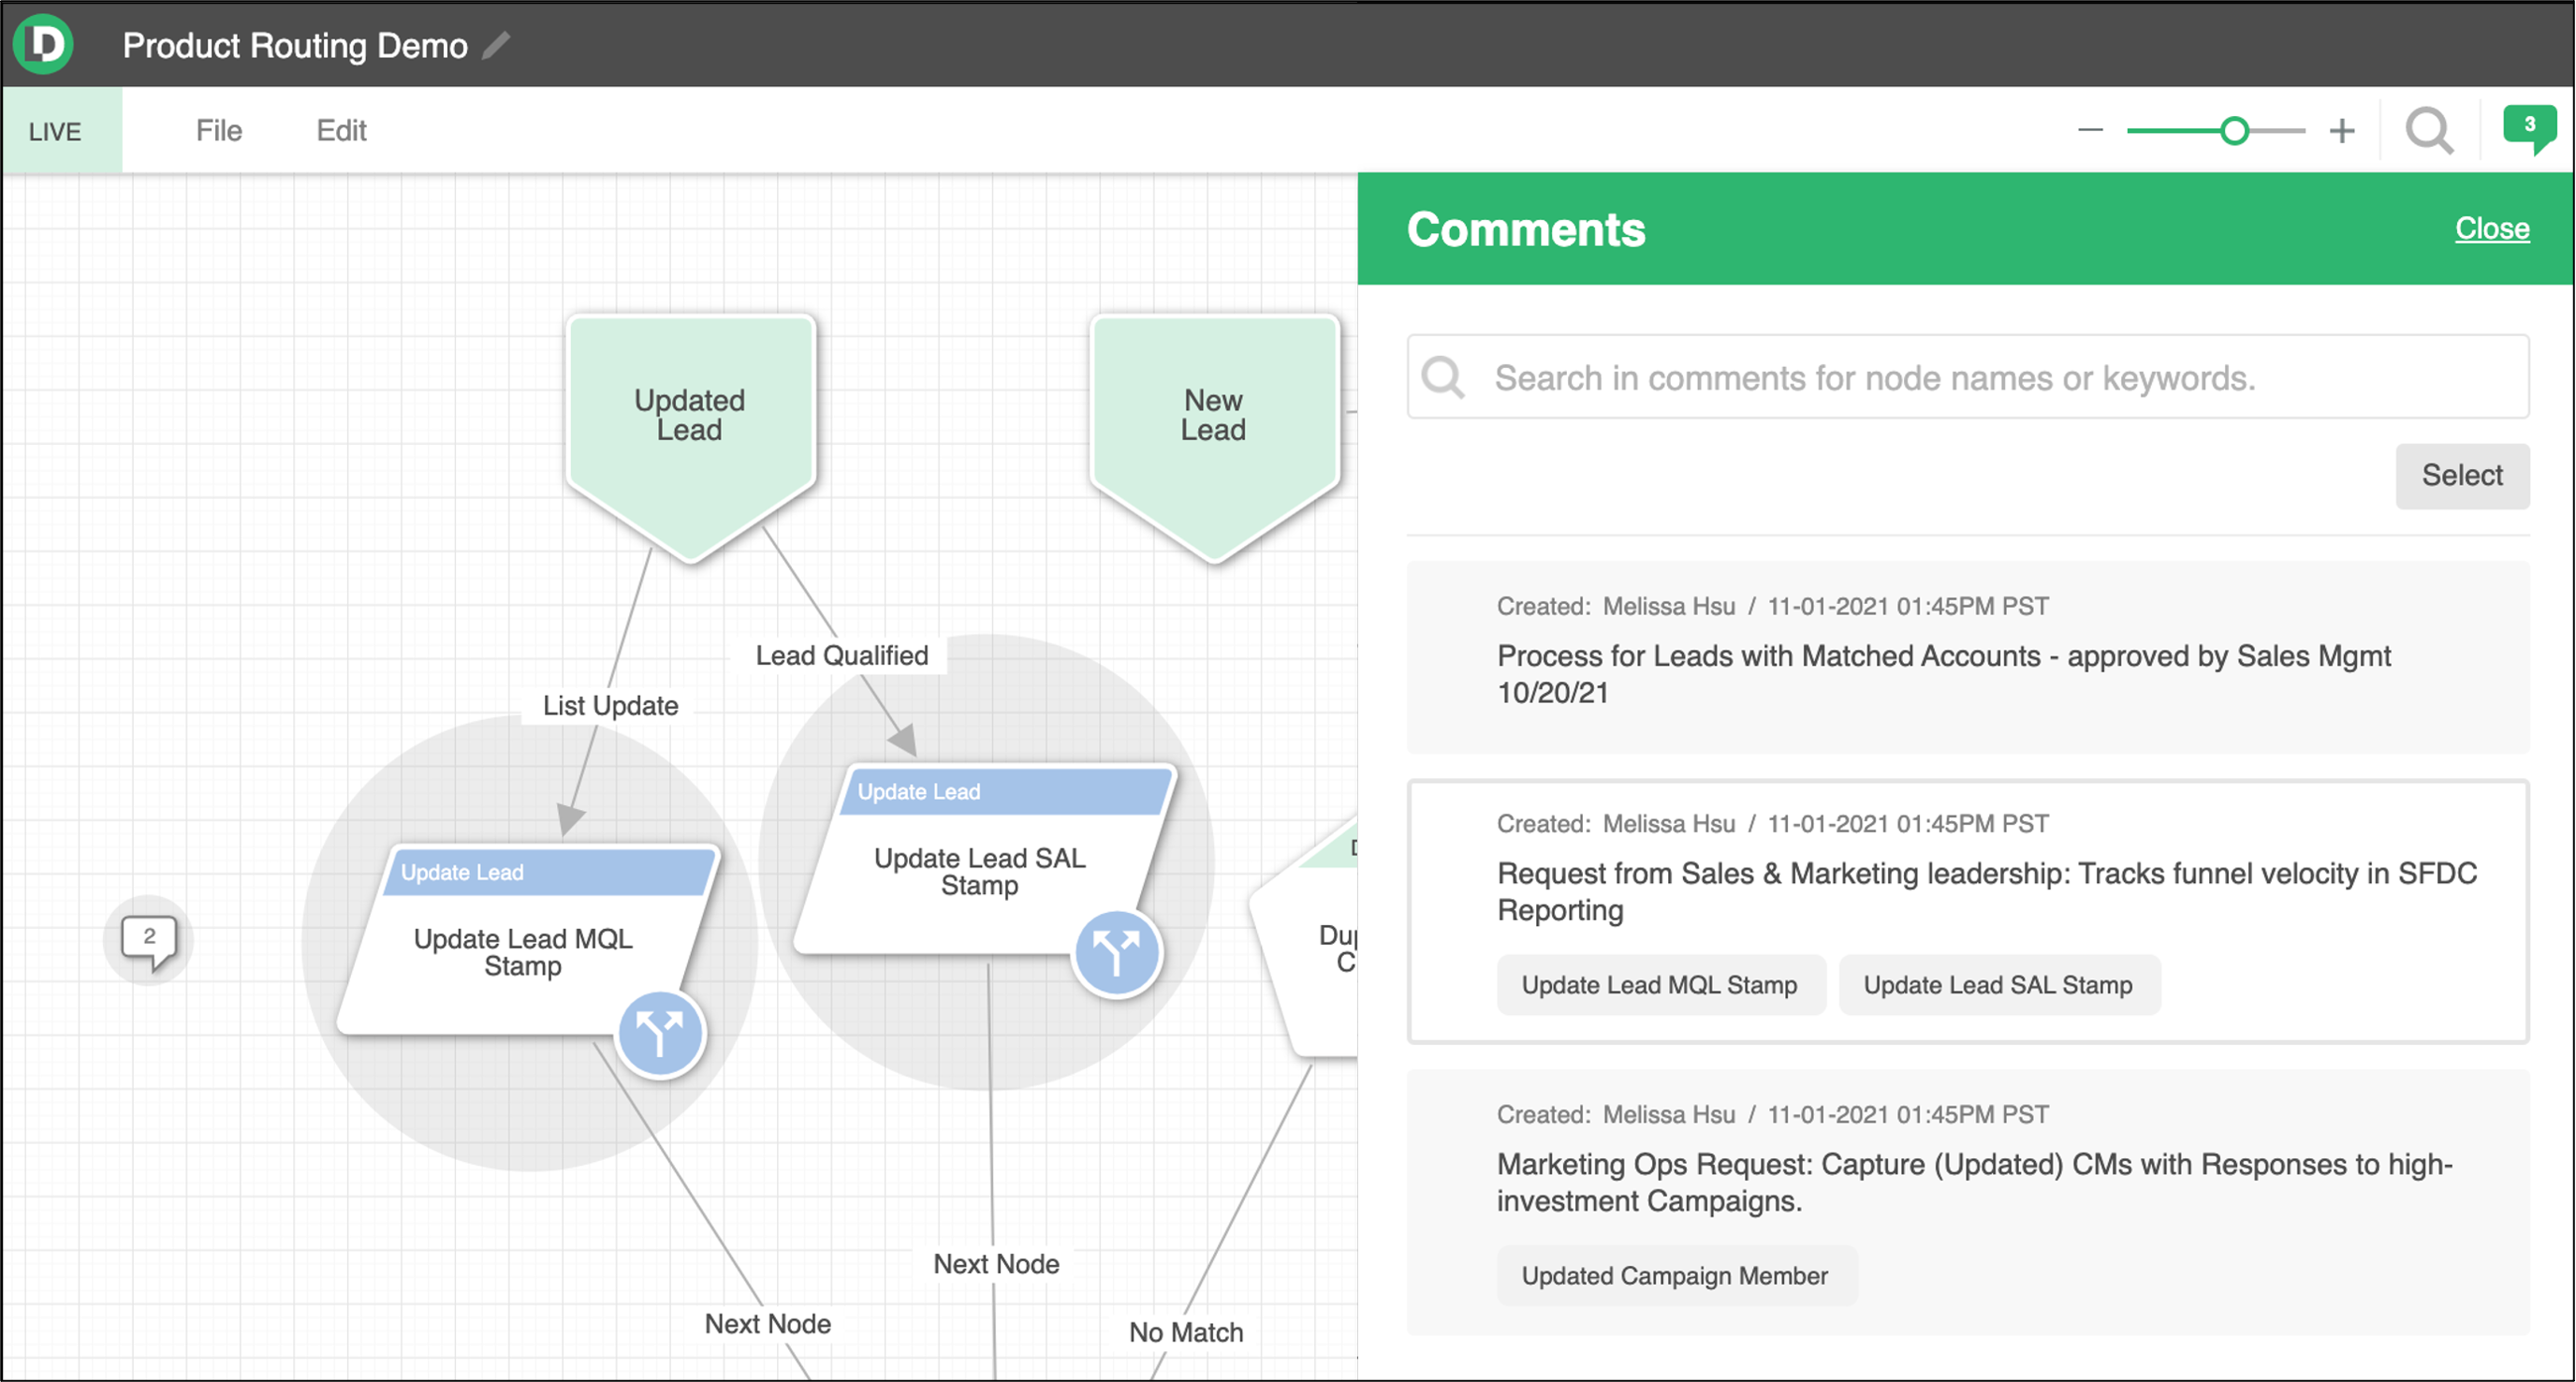
Task: Click the Update Lead MQL Stamp tag
Action: pyautogui.click(x=1659, y=985)
